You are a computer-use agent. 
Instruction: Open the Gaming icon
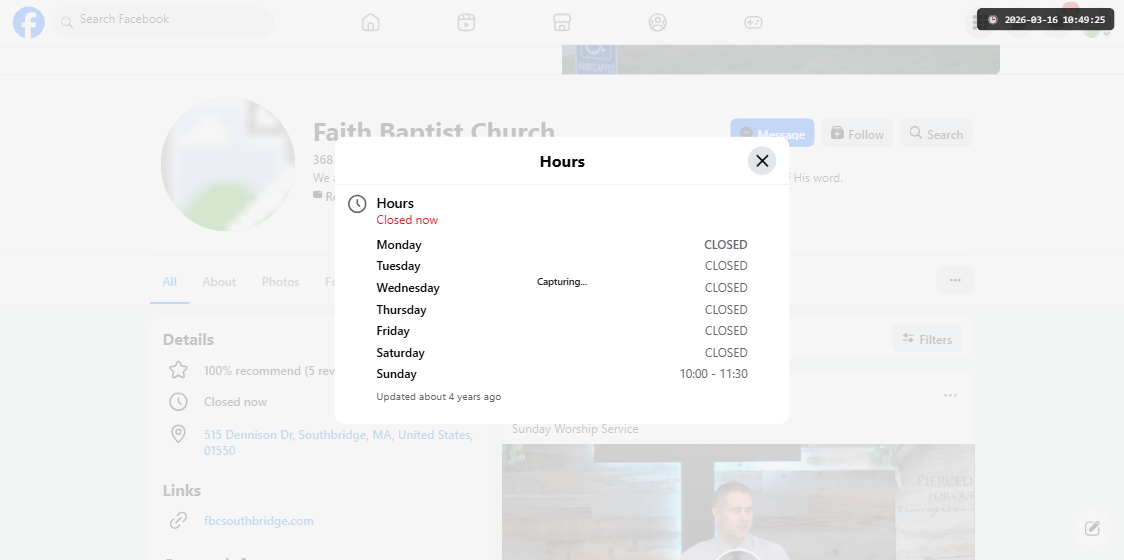coord(753,22)
